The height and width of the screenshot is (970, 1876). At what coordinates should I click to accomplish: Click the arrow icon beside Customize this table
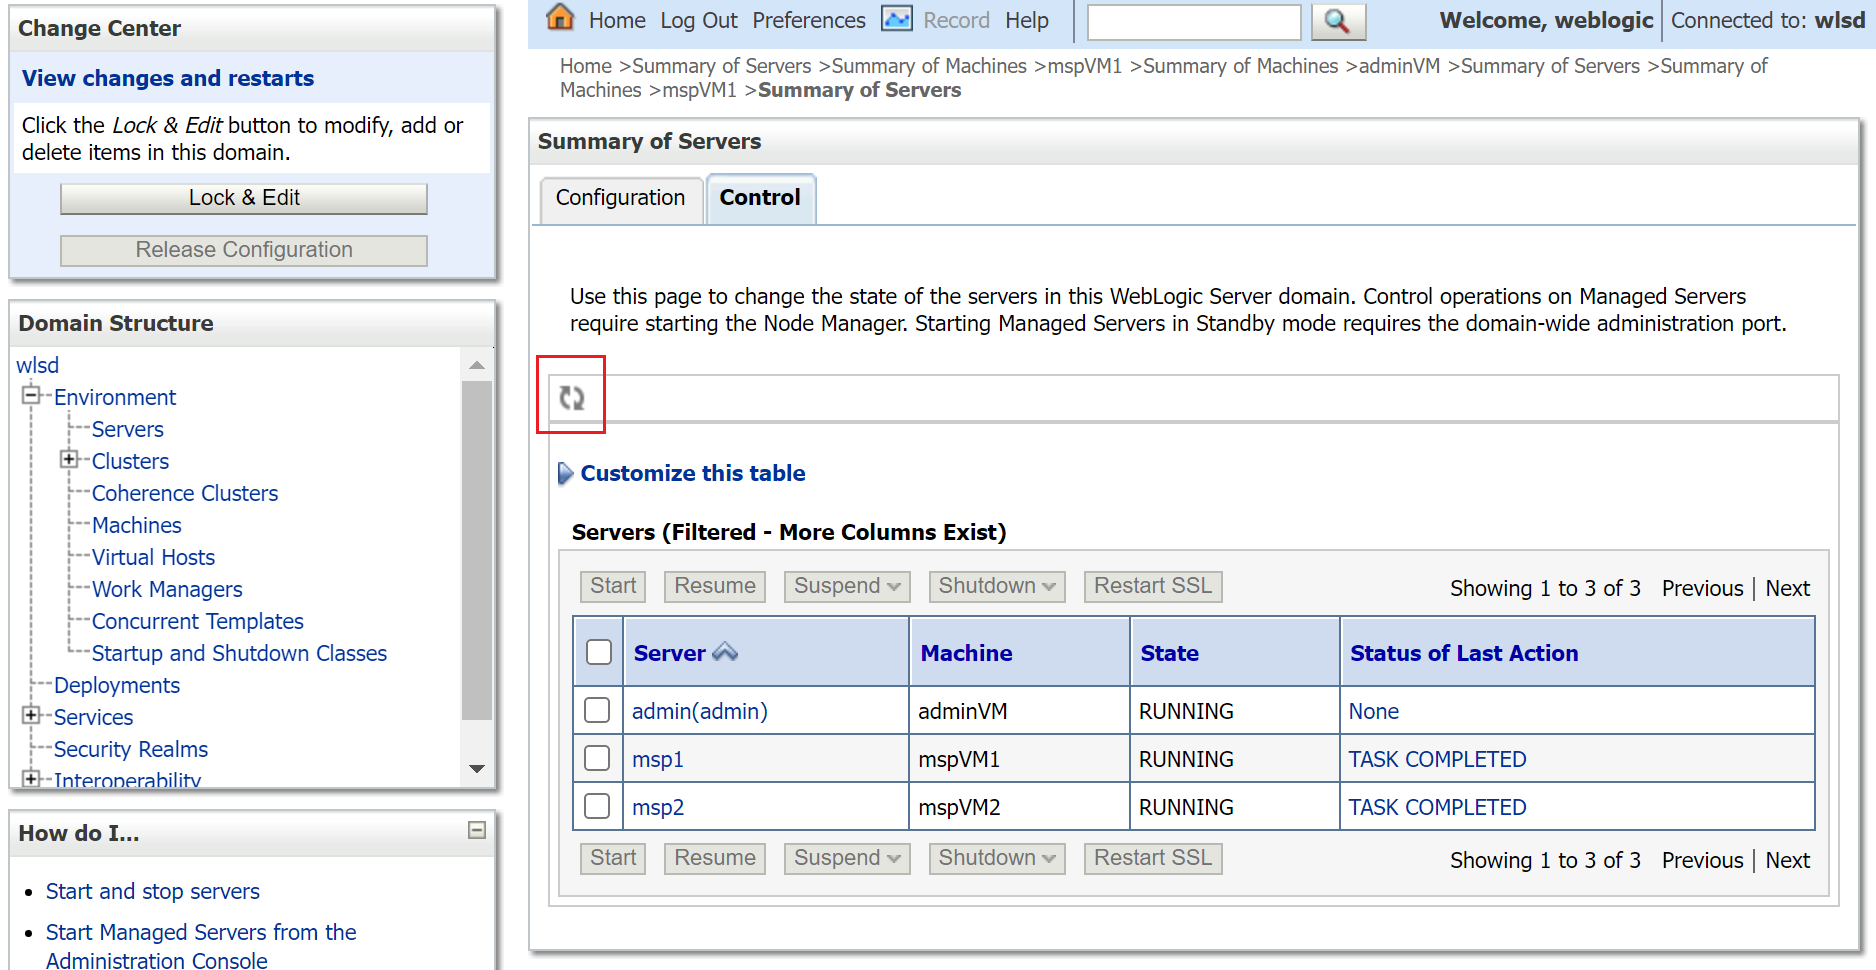coord(566,473)
